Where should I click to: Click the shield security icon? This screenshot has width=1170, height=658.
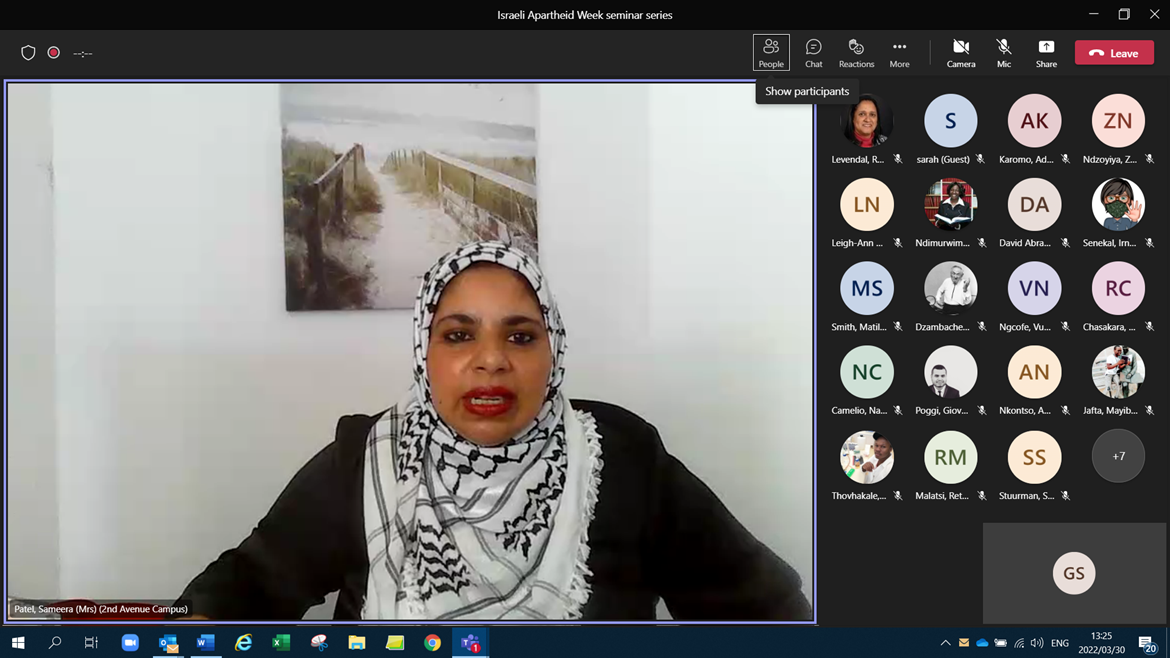28,53
